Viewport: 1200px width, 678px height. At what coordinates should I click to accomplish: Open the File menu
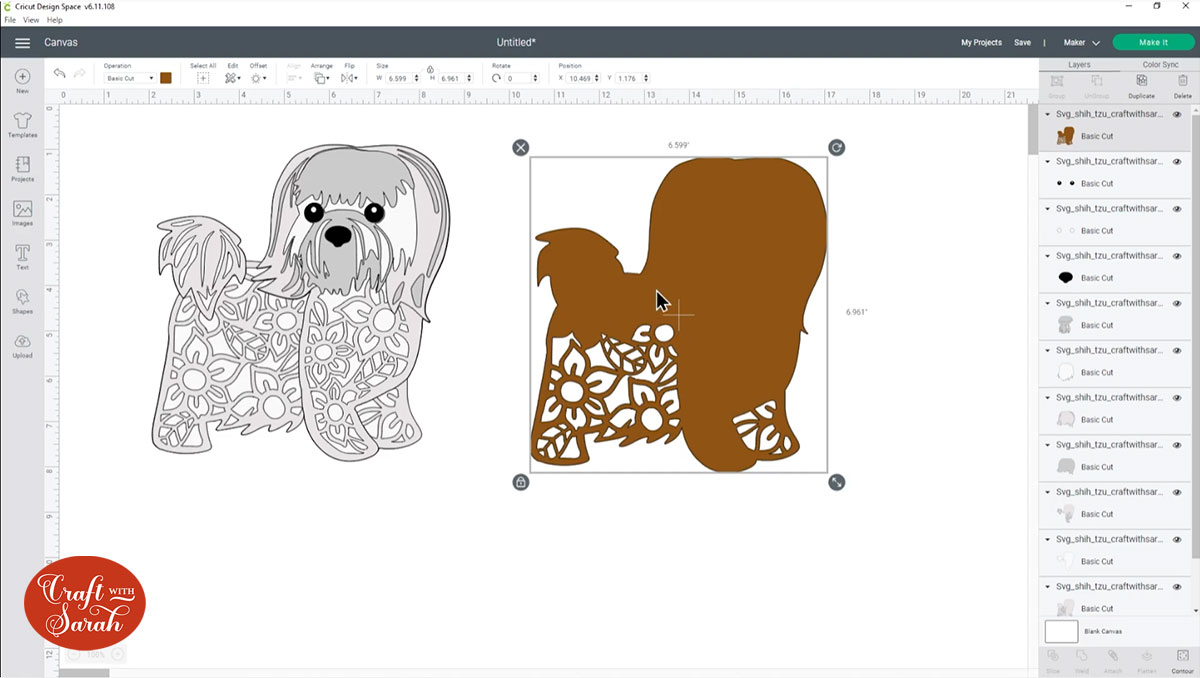point(10,20)
